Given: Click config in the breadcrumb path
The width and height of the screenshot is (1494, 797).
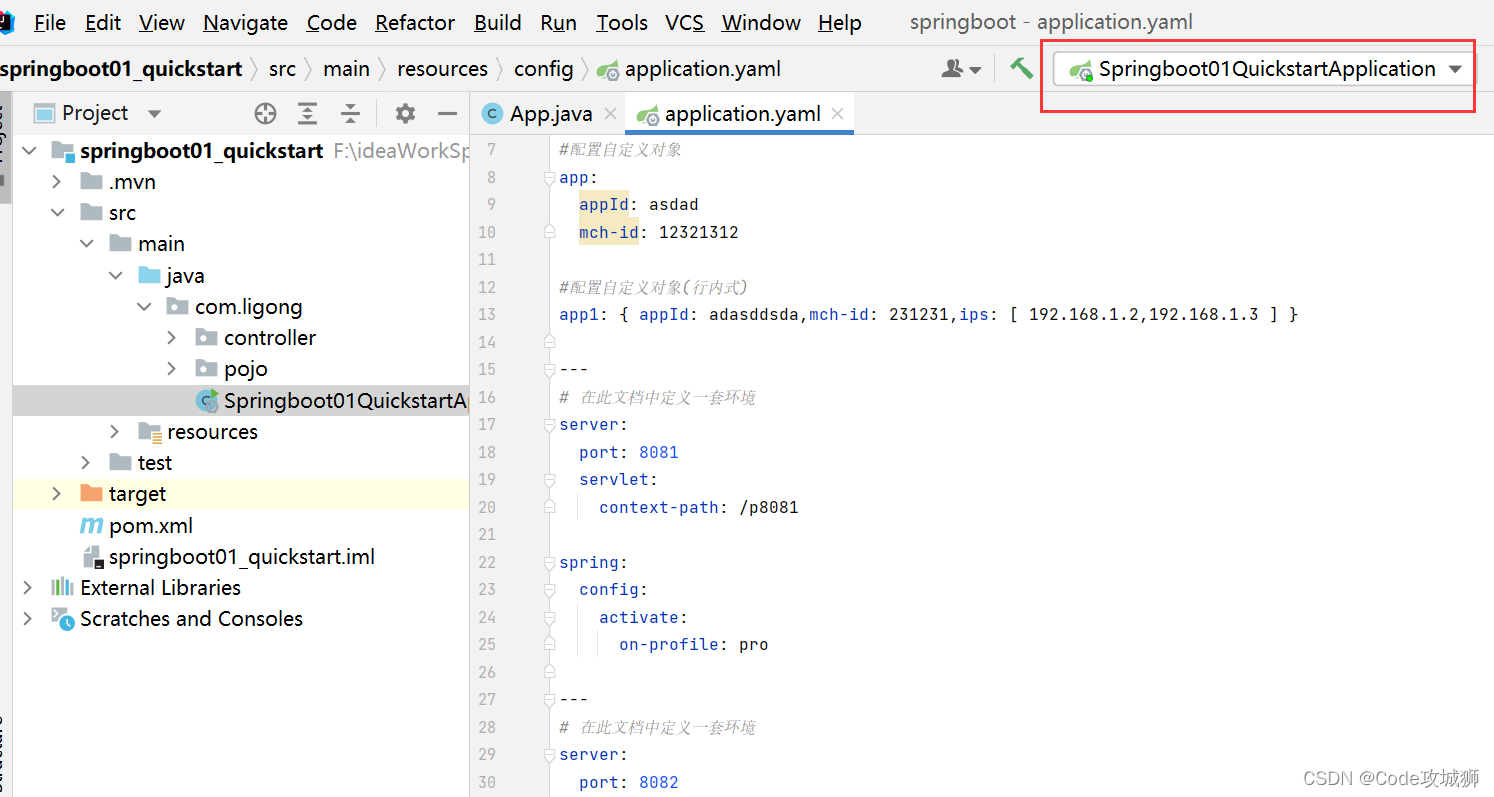Looking at the screenshot, I should click(x=543, y=69).
